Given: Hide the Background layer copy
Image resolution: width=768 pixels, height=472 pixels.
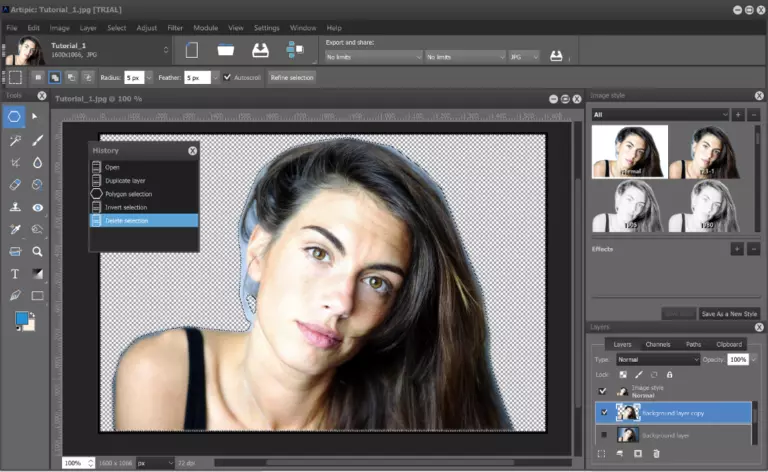Looking at the screenshot, I should [x=602, y=412].
